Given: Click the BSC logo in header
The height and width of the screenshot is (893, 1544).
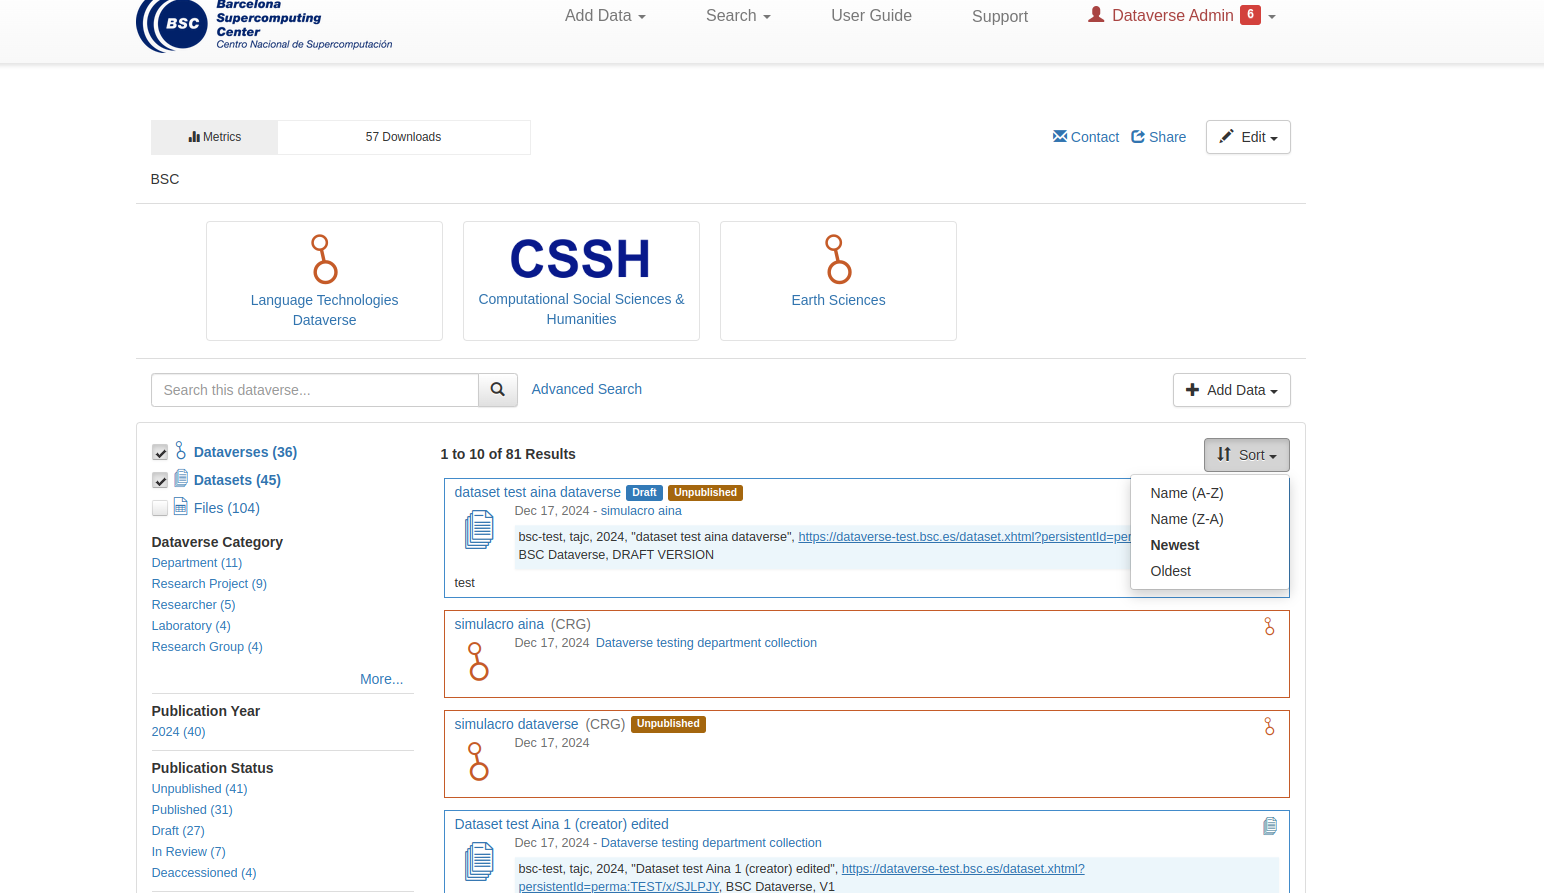Looking at the screenshot, I should point(171,24).
